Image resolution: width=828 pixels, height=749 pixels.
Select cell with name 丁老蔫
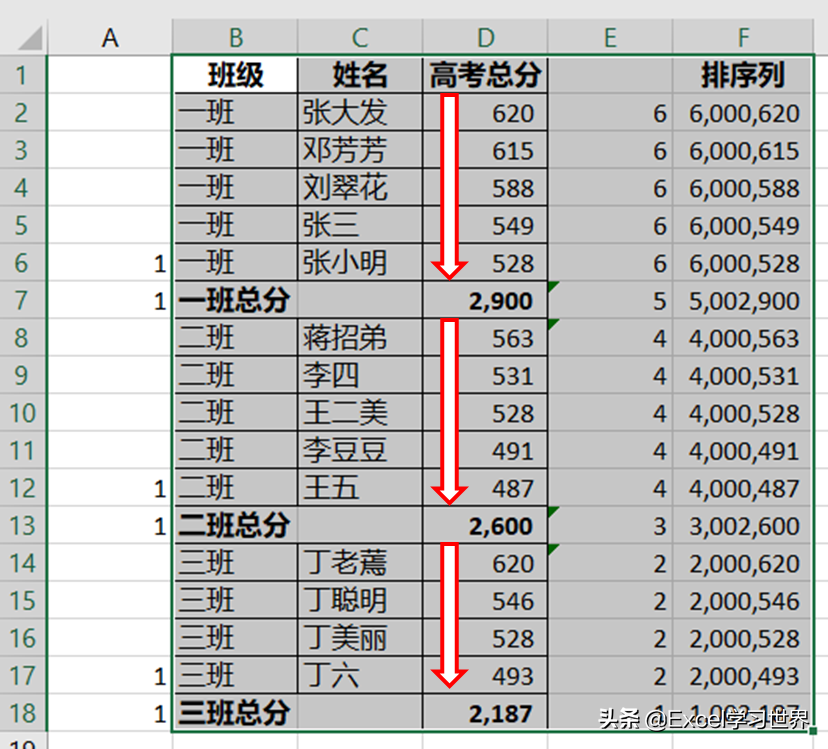point(360,563)
